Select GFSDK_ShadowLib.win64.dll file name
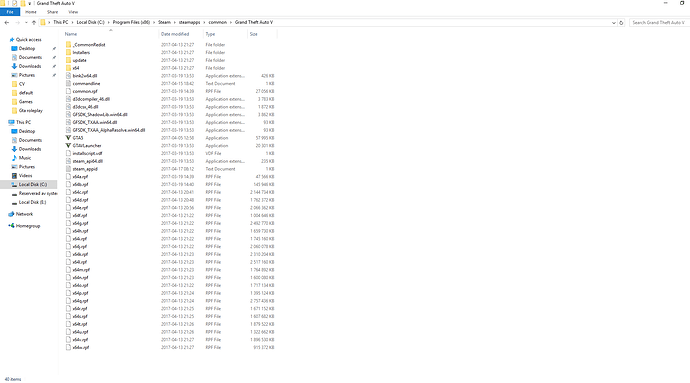This screenshot has width=690, height=383. 100,114
